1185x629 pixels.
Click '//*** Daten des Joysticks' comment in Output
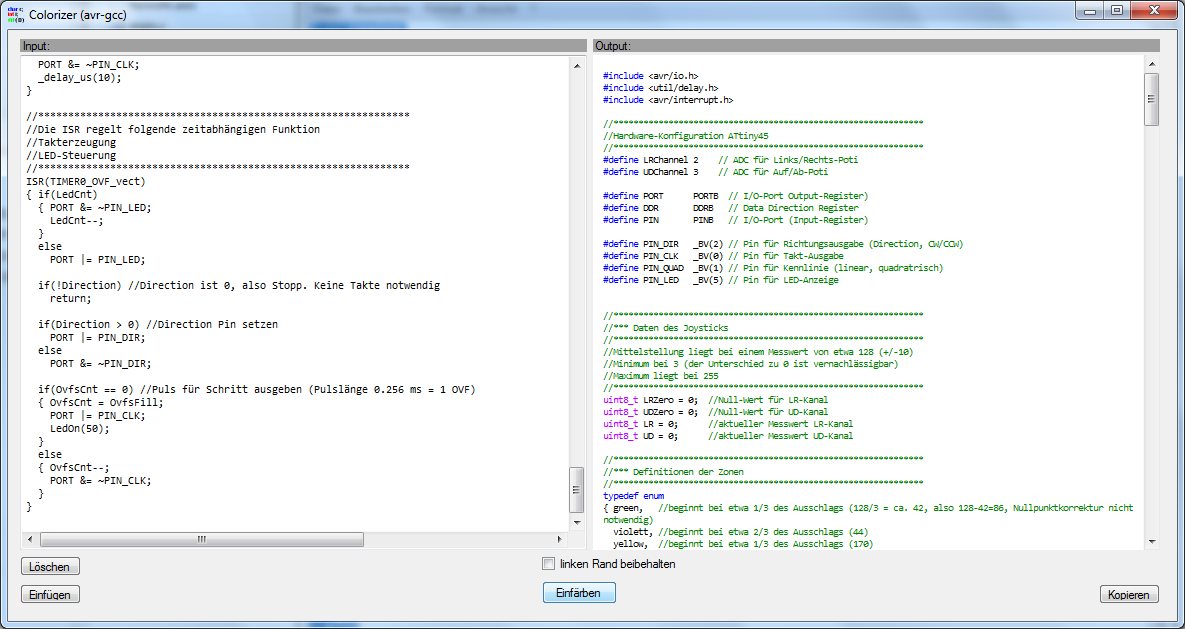click(666, 328)
